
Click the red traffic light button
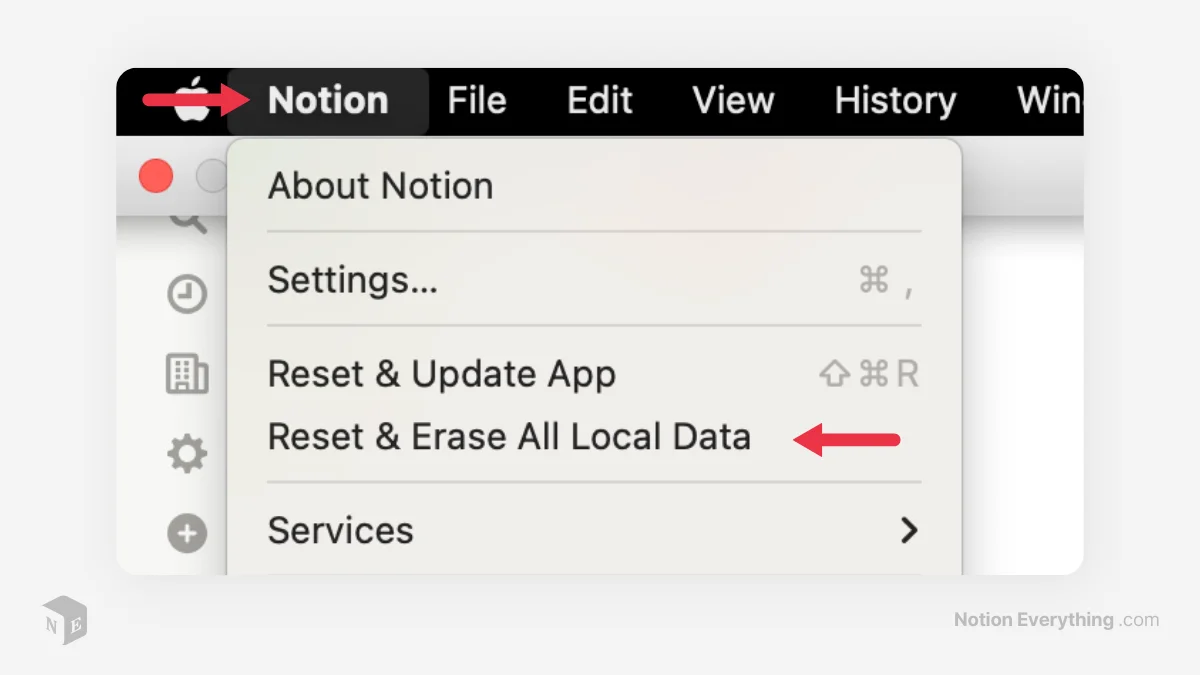(x=156, y=176)
